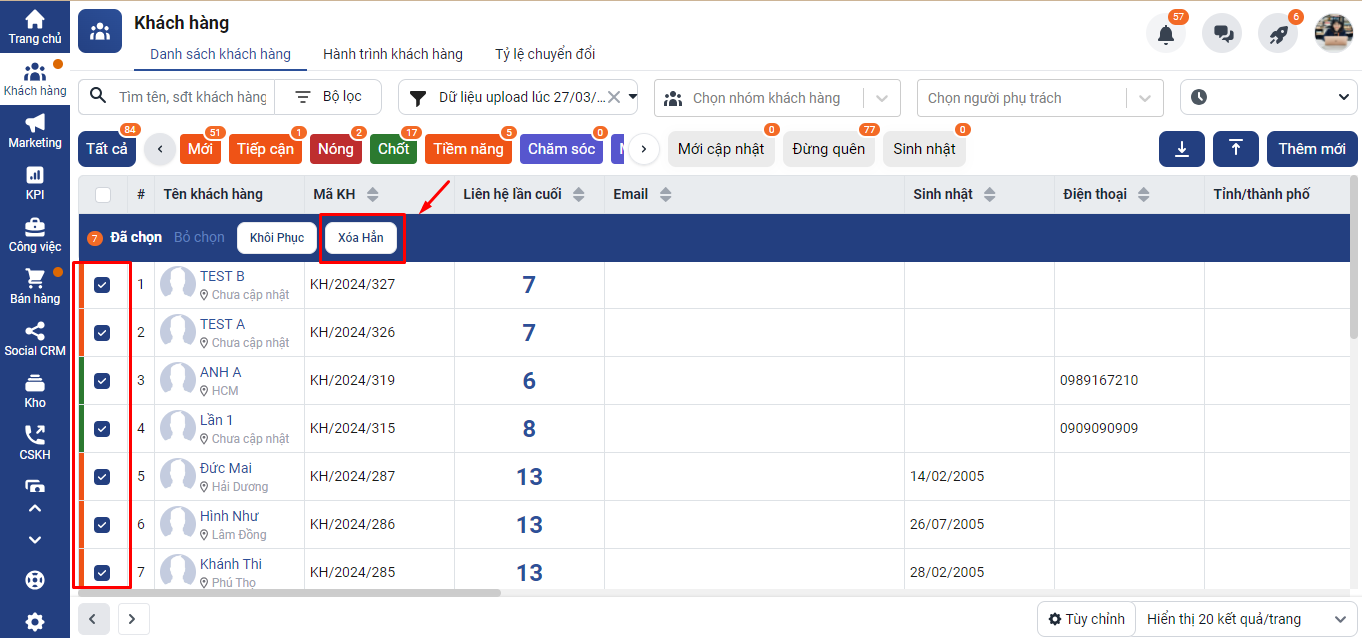Go to Bán hàng shopping cart
1362x638 pixels.
35,286
